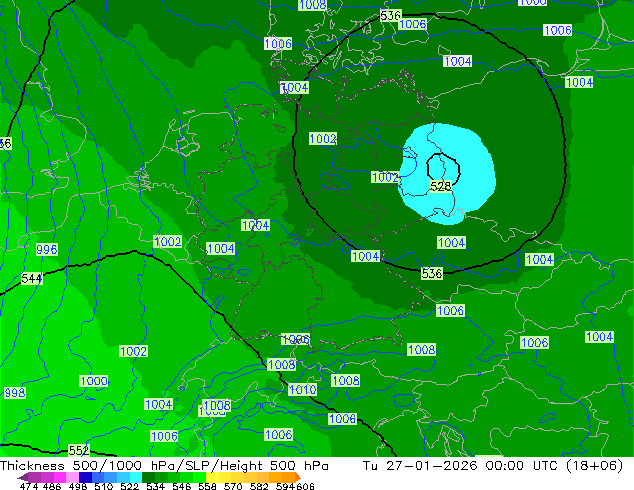
Task: Click the forecast date 'Tu 27-01-2026 00:00 UTC (18+06)'
Action: click(x=493, y=465)
